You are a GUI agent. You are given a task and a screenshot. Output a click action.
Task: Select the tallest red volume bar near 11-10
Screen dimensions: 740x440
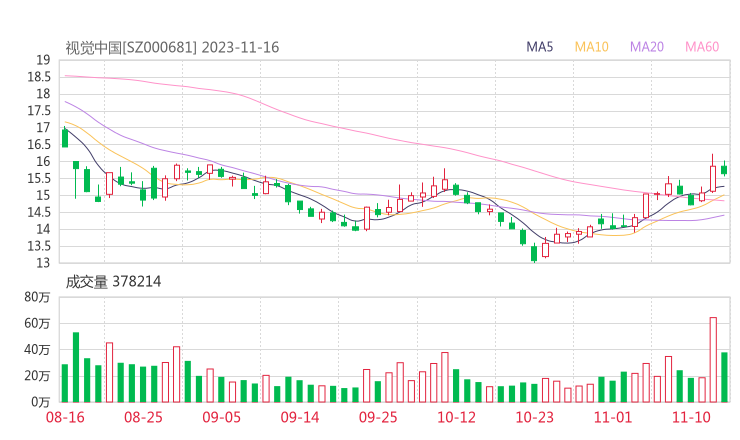point(713,360)
